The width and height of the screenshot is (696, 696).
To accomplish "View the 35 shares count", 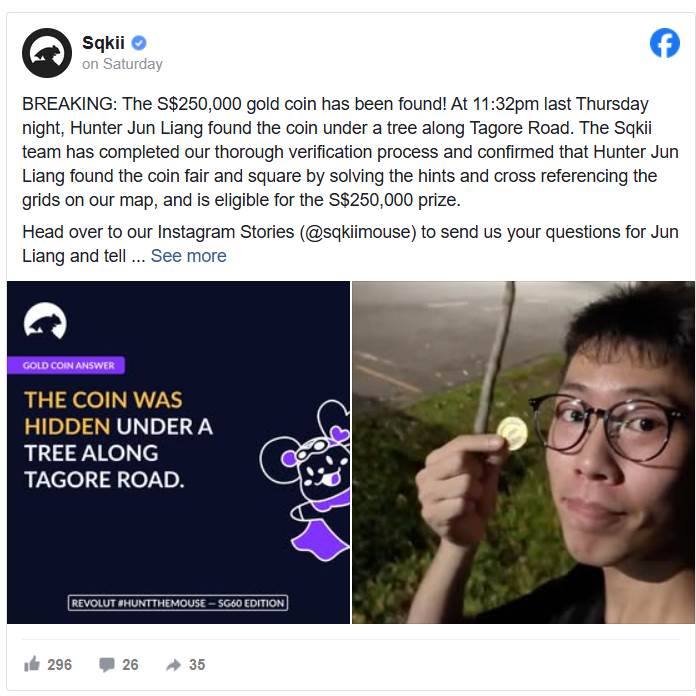I will coord(197,664).
